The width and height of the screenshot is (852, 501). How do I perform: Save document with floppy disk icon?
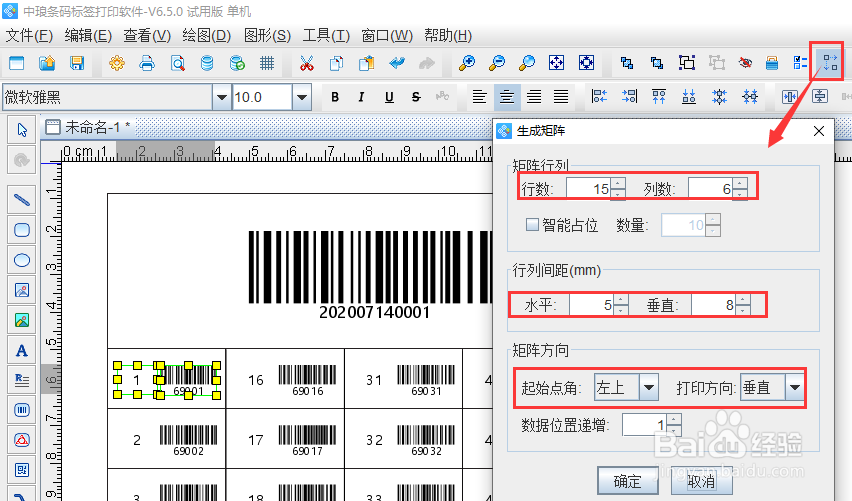tap(77, 64)
